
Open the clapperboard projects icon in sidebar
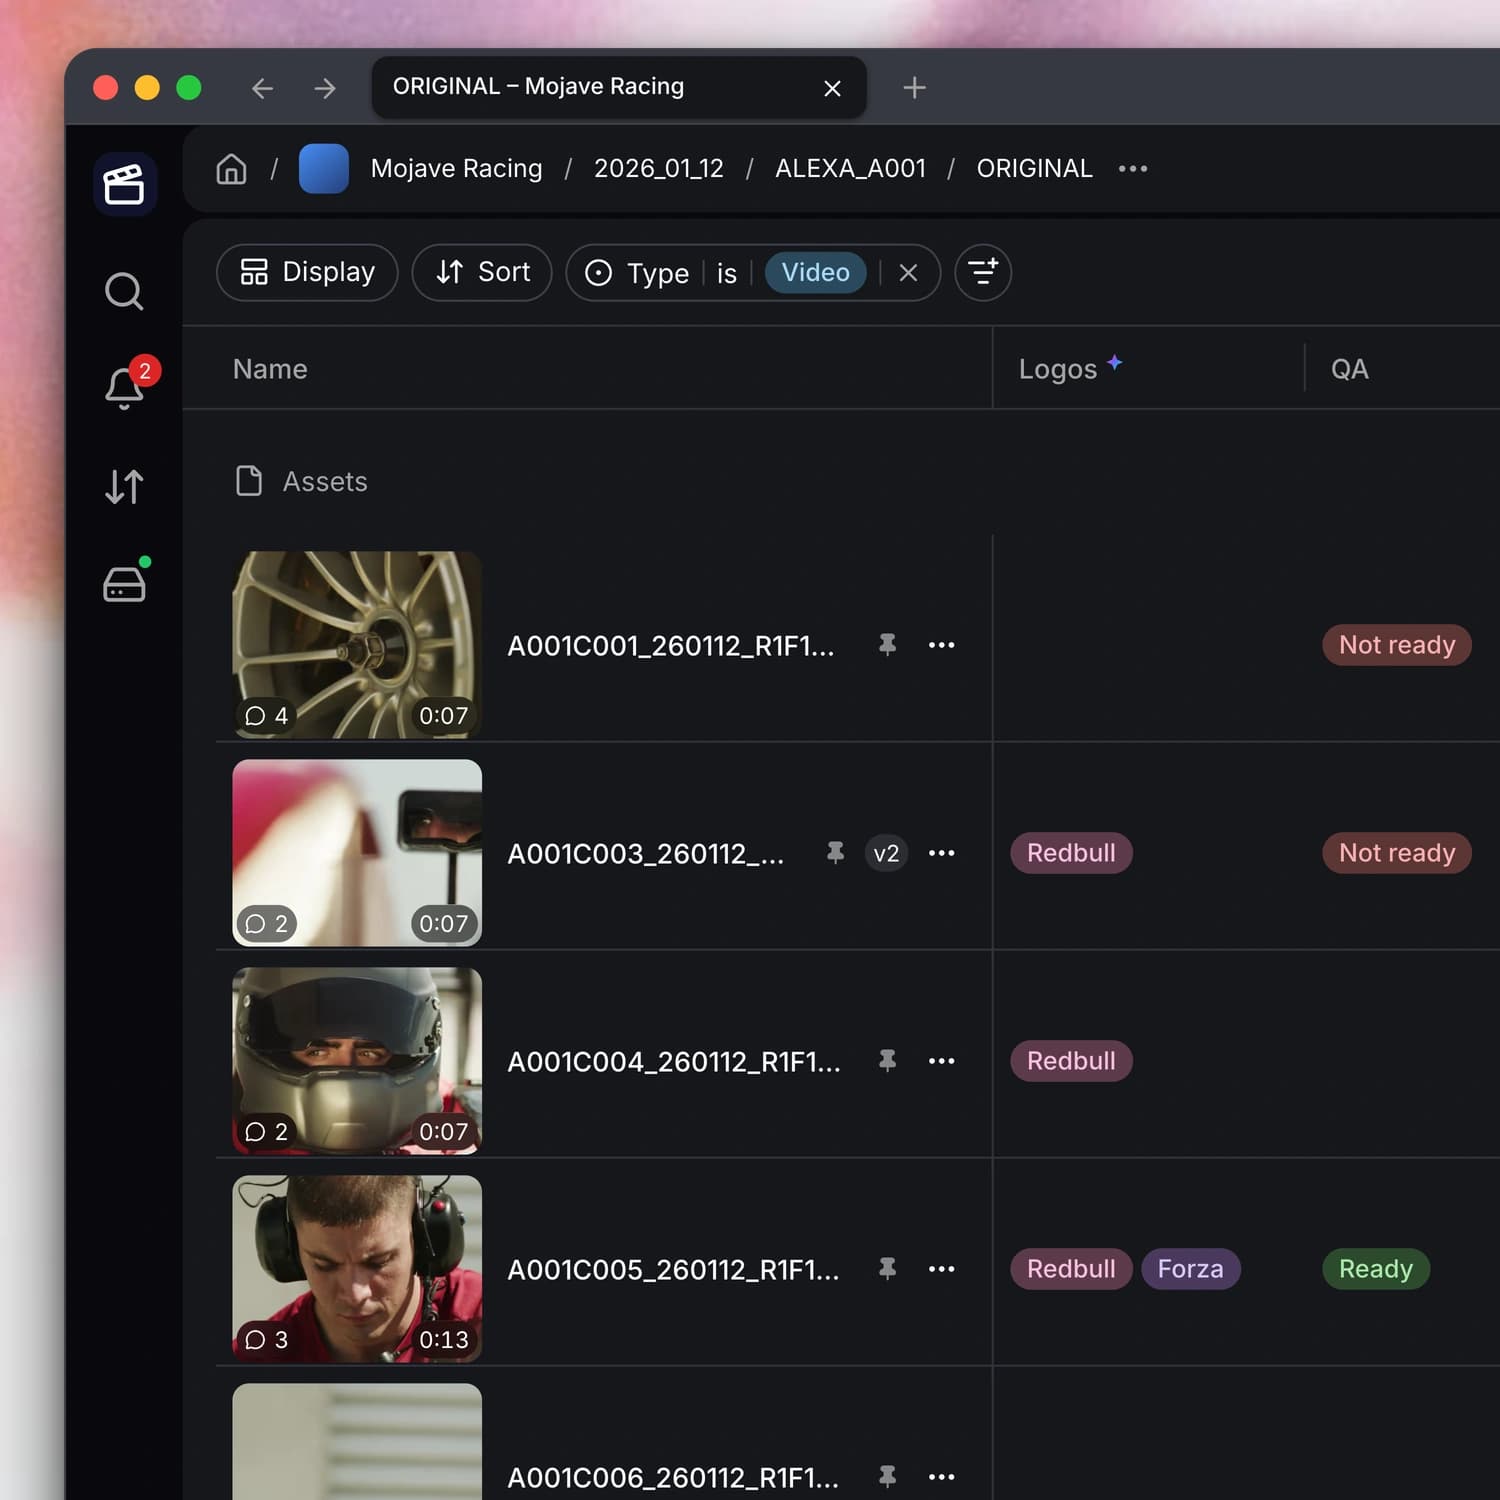[x=125, y=185]
